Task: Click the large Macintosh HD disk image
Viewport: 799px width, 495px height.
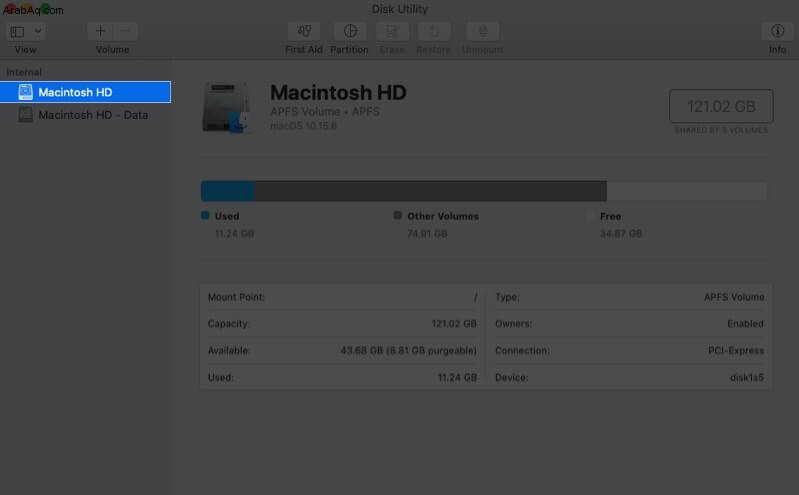Action: (226, 108)
